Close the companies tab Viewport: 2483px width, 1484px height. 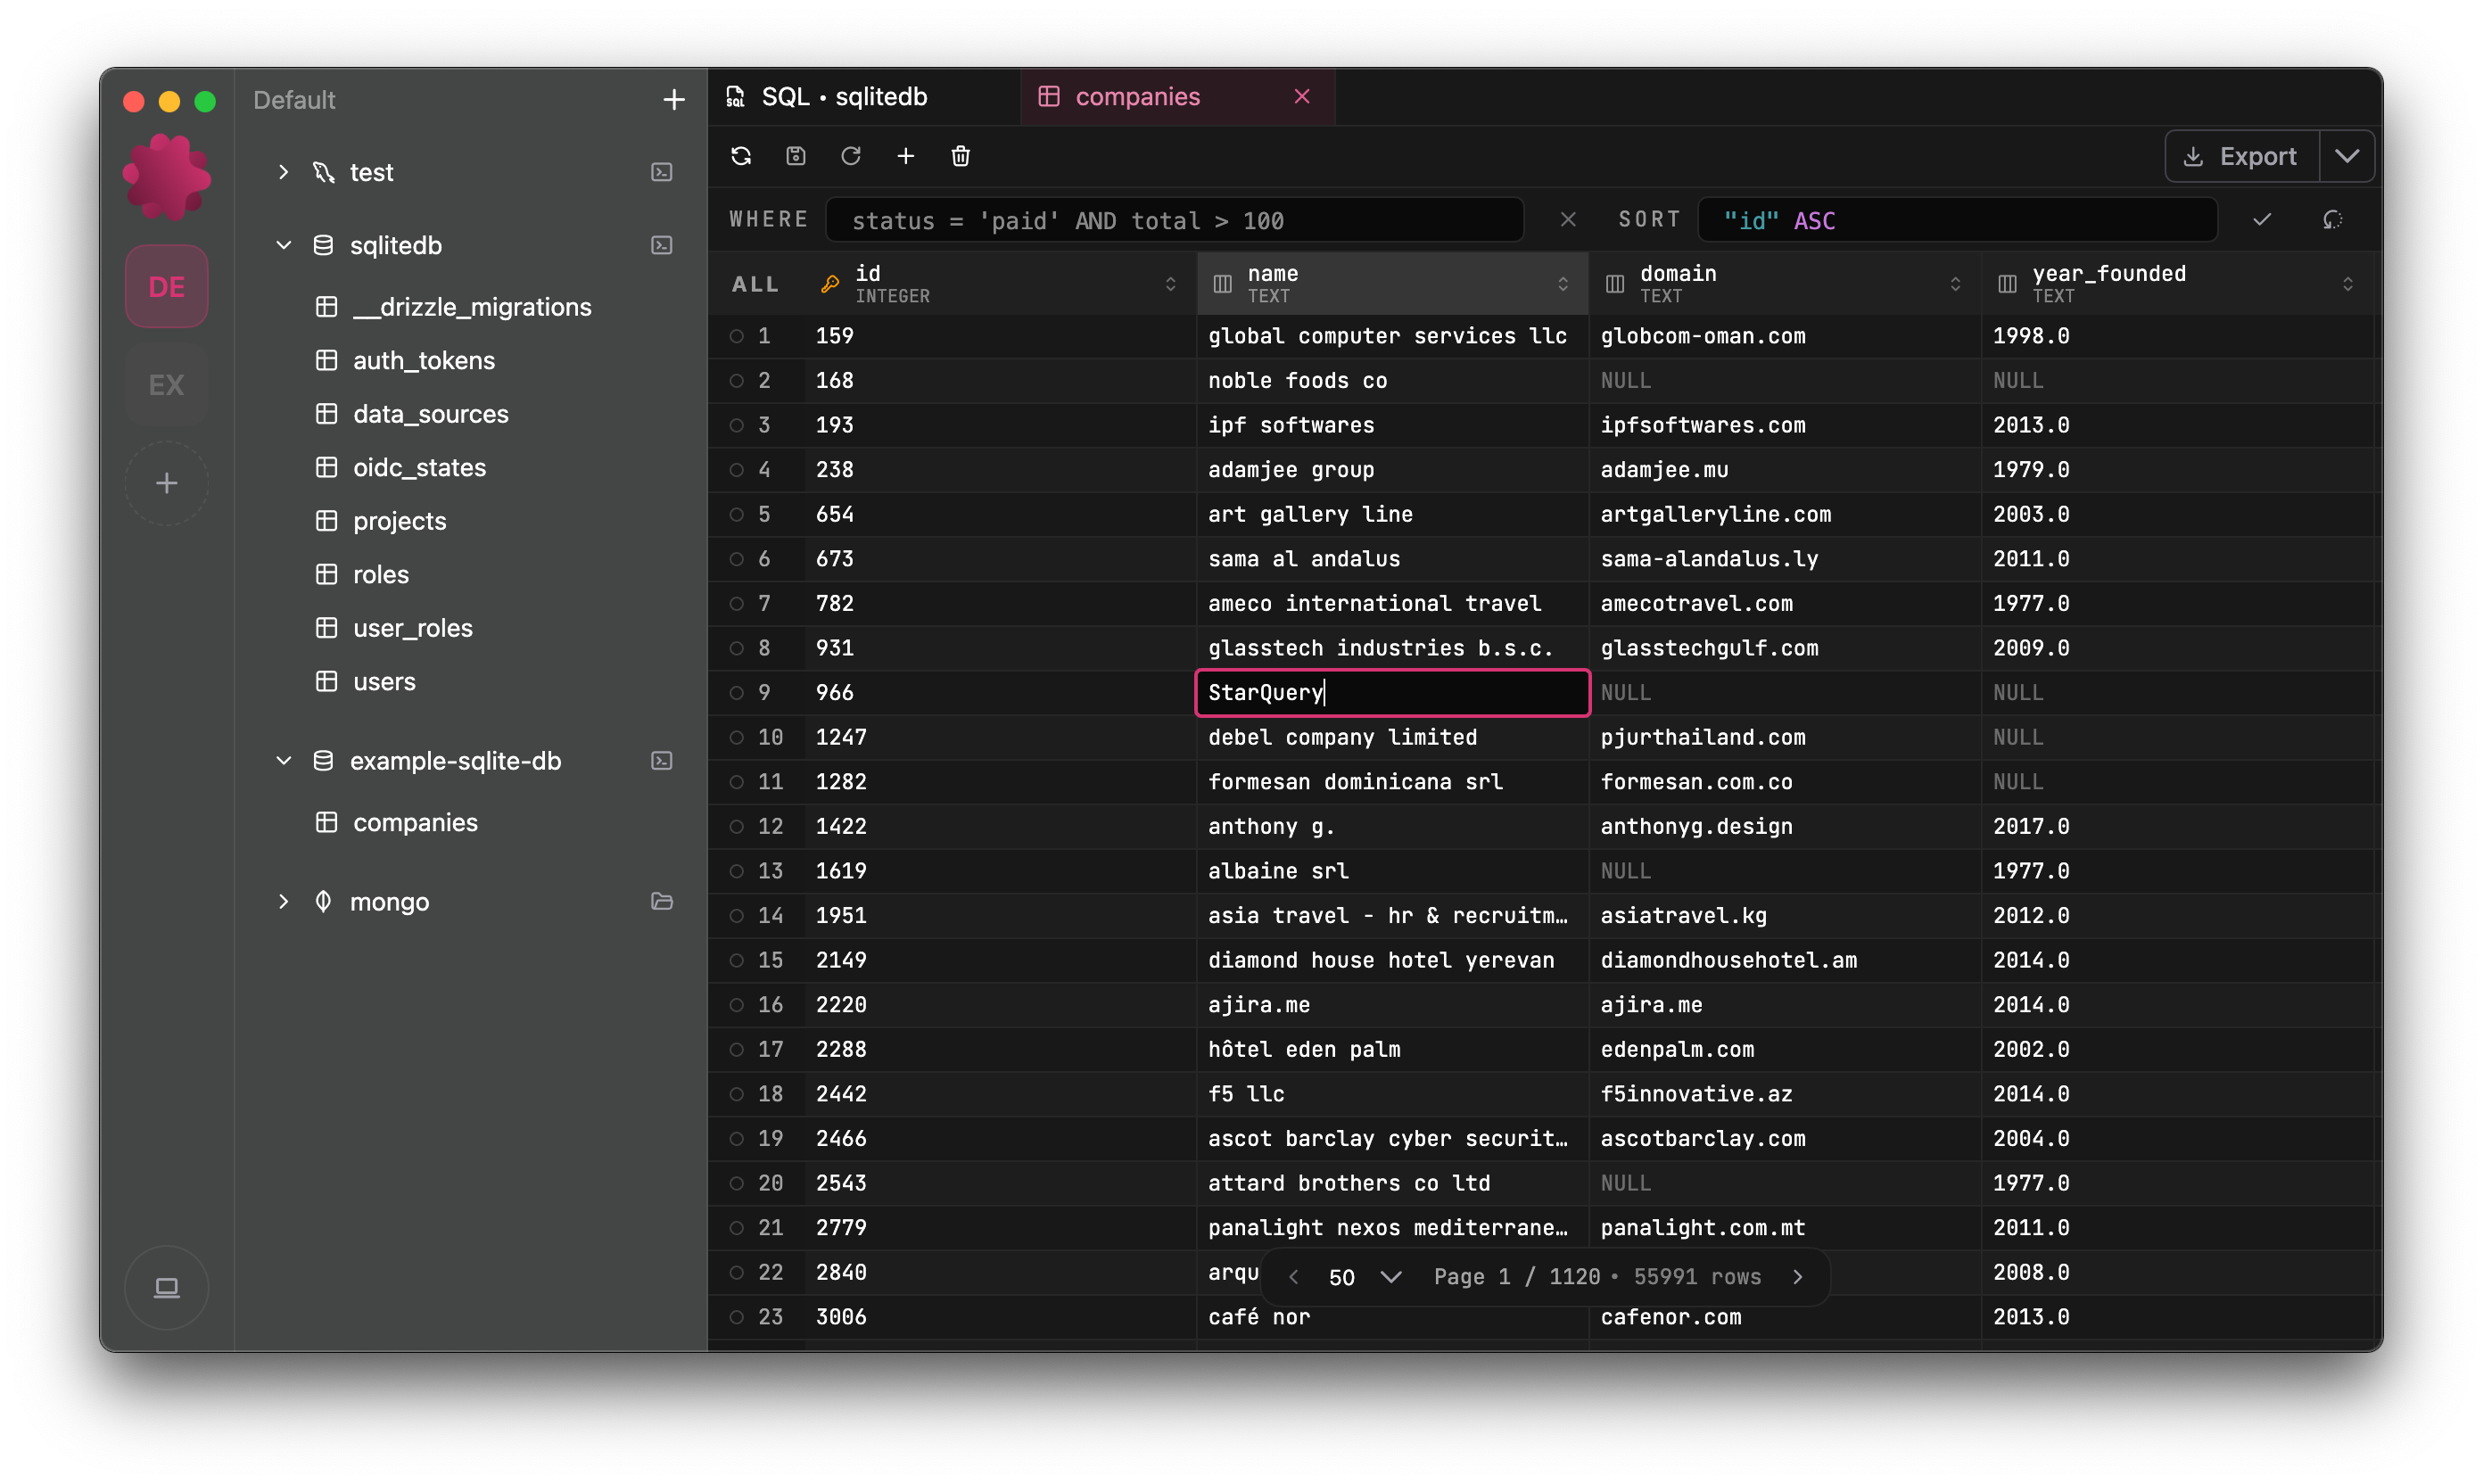[1301, 96]
